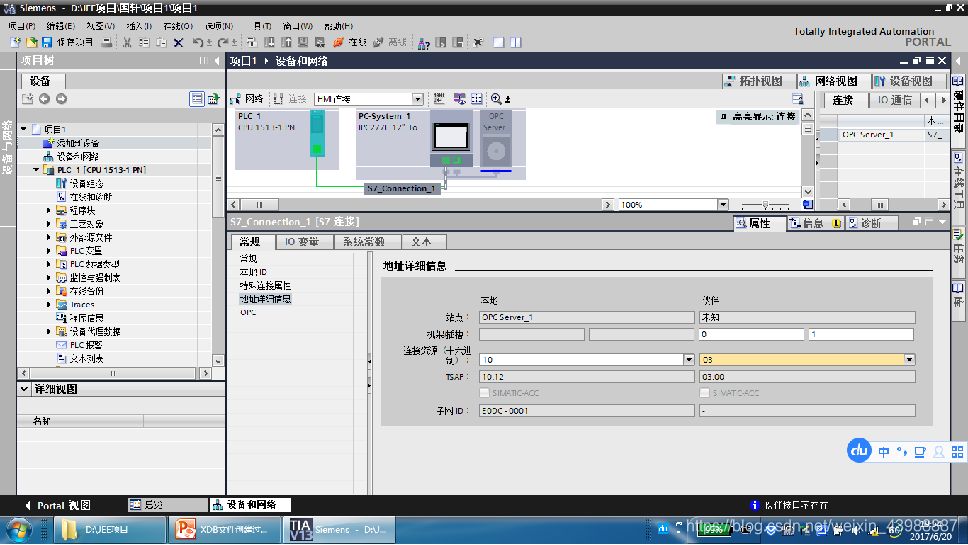The height and width of the screenshot is (545, 968).
Task: Click the Copy toolbar icon
Action: click(x=144, y=43)
